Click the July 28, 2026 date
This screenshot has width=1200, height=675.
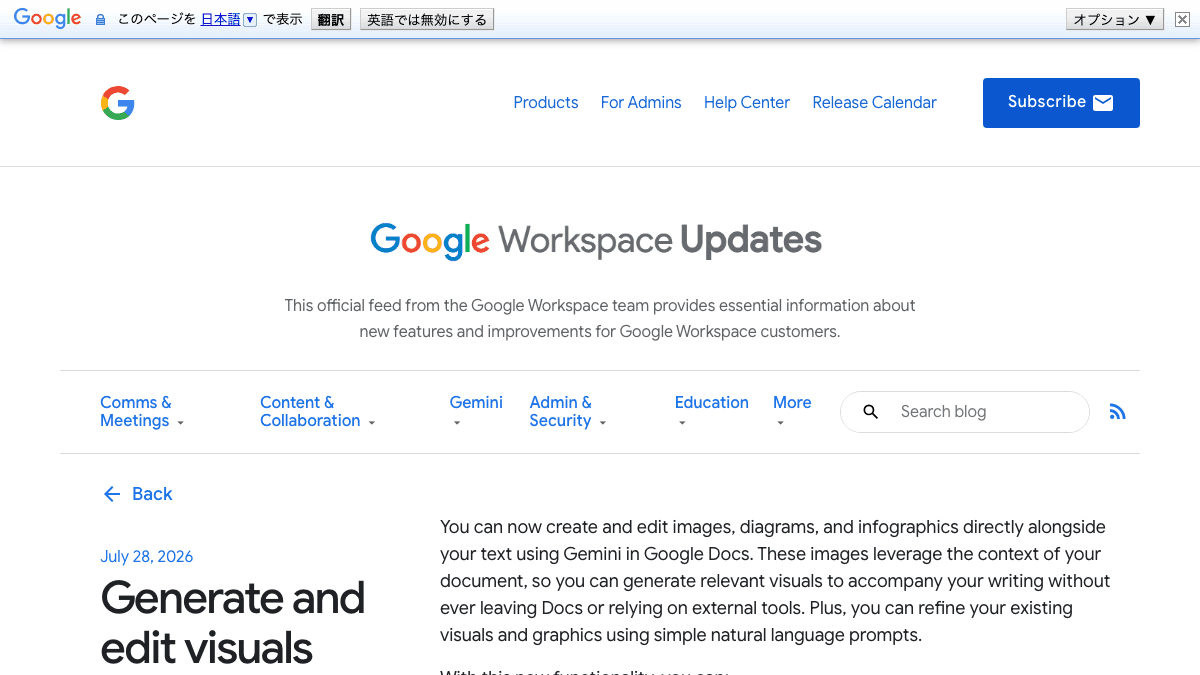click(147, 557)
